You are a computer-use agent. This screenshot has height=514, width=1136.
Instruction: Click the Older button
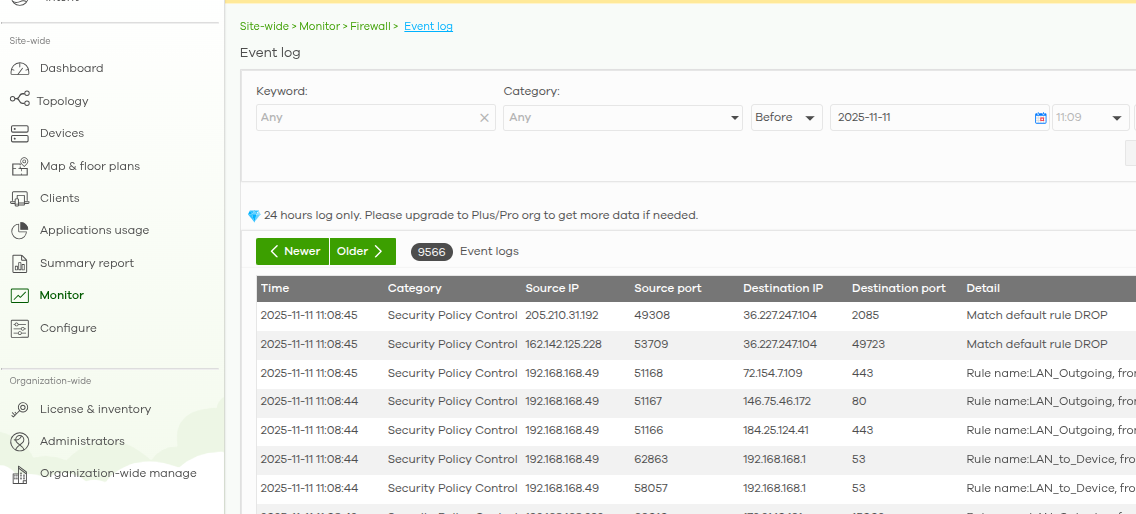click(x=363, y=252)
